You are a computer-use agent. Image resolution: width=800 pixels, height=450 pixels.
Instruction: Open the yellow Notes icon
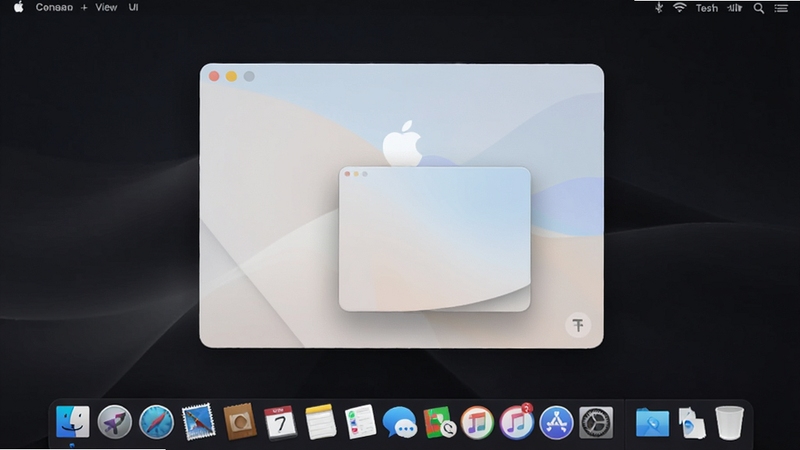pyautogui.click(x=320, y=422)
